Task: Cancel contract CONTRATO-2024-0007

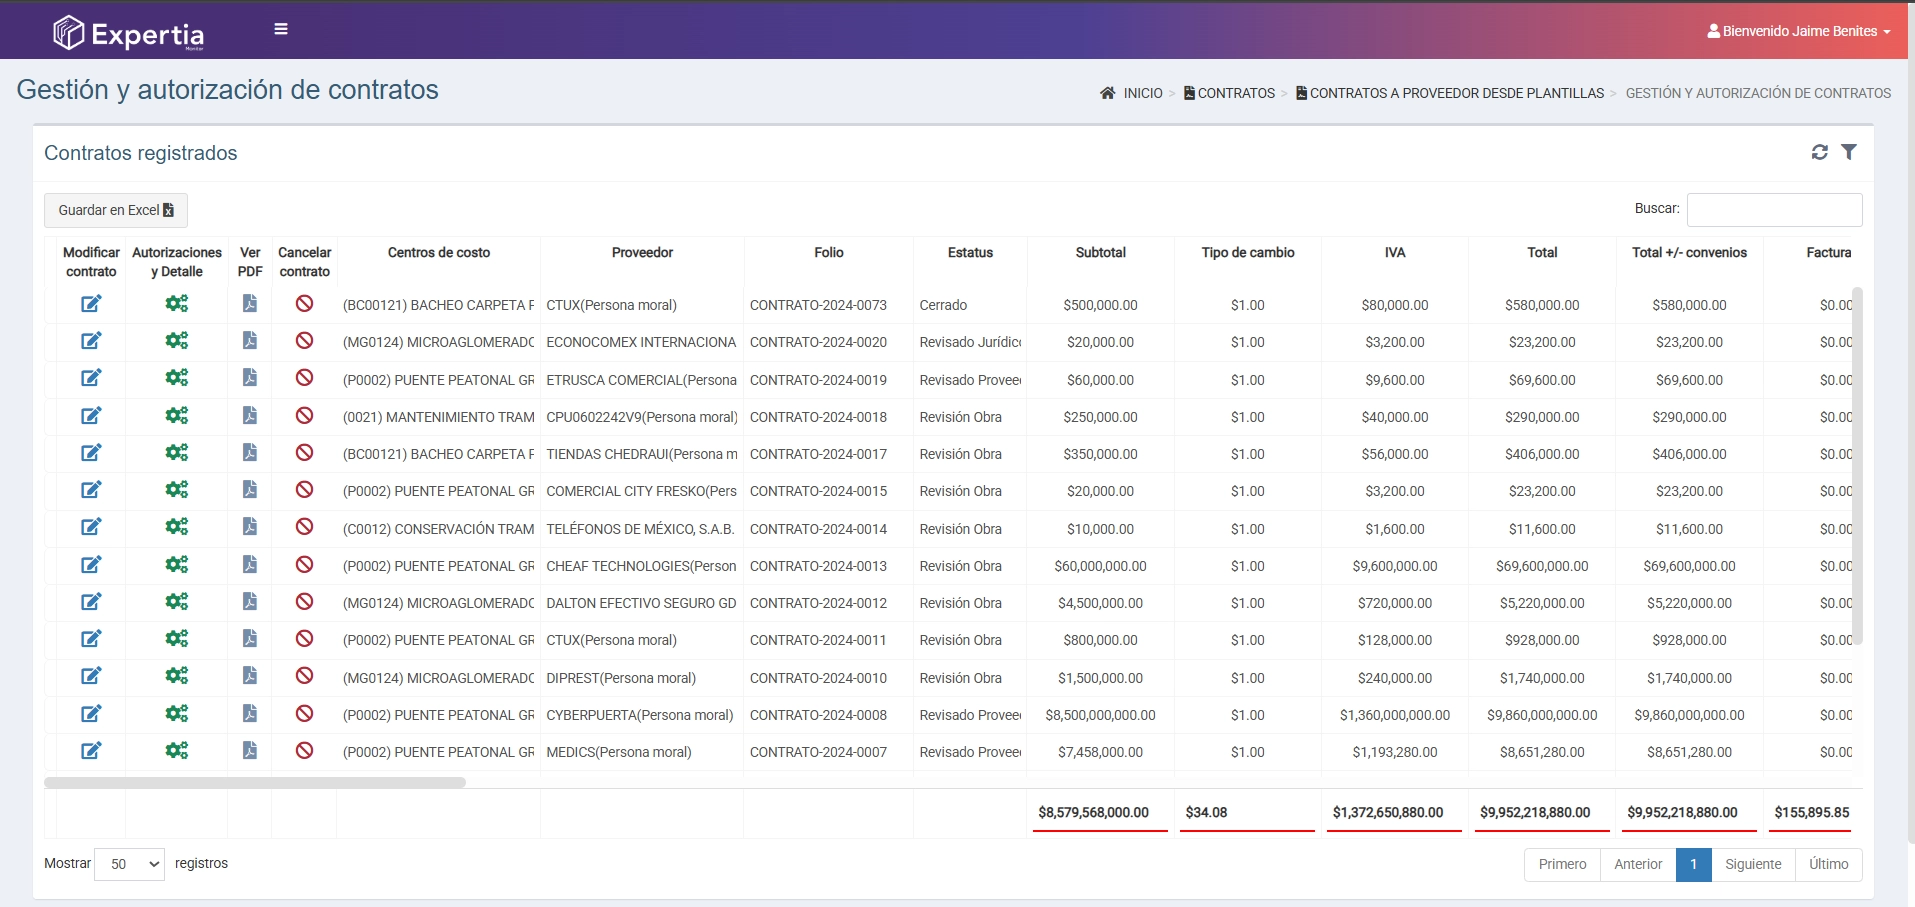Action: click(x=304, y=751)
